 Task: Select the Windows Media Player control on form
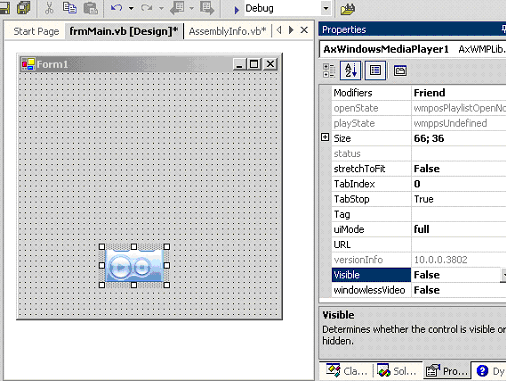pyautogui.click(x=134, y=266)
